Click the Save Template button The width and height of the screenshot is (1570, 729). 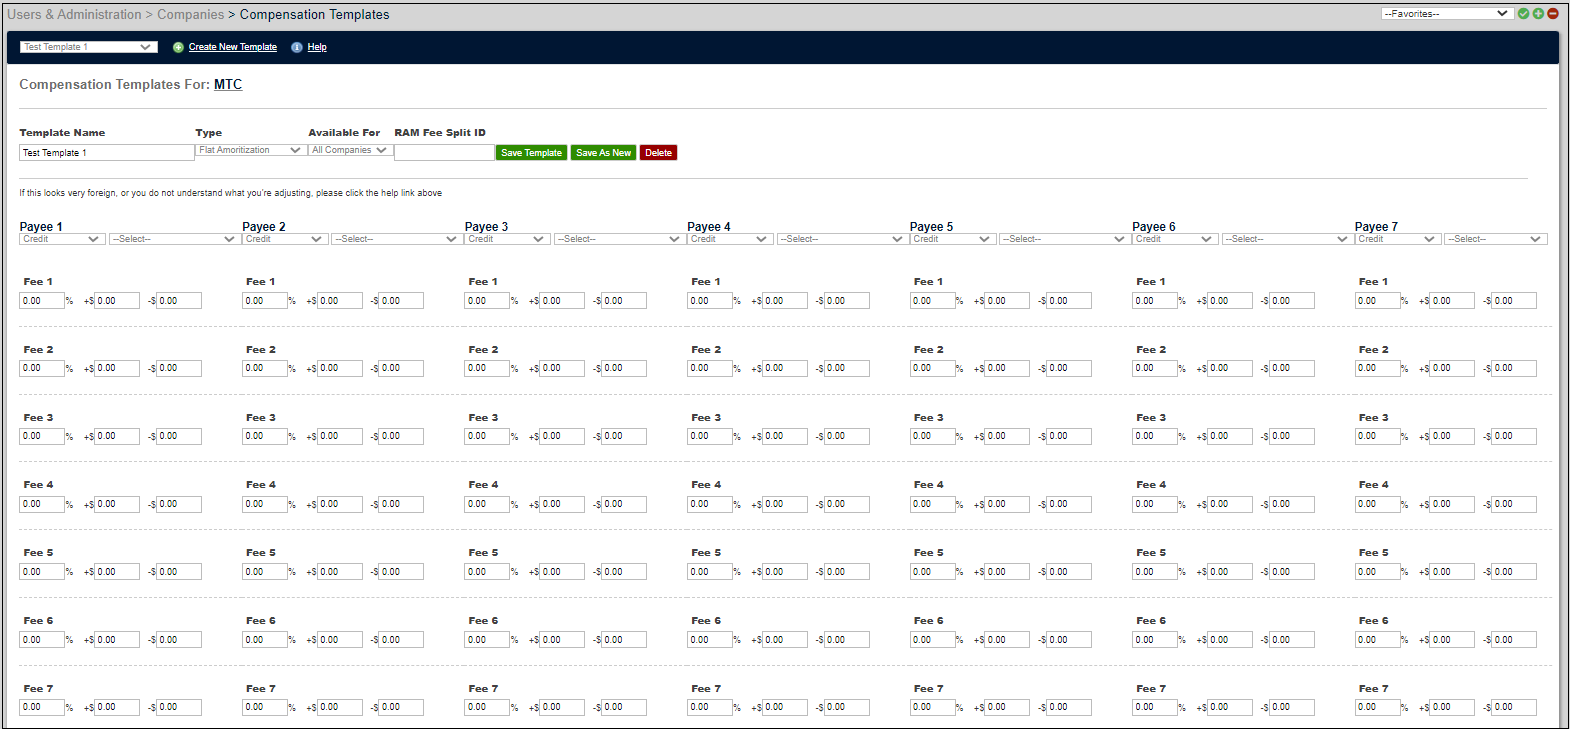[x=531, y=153]
